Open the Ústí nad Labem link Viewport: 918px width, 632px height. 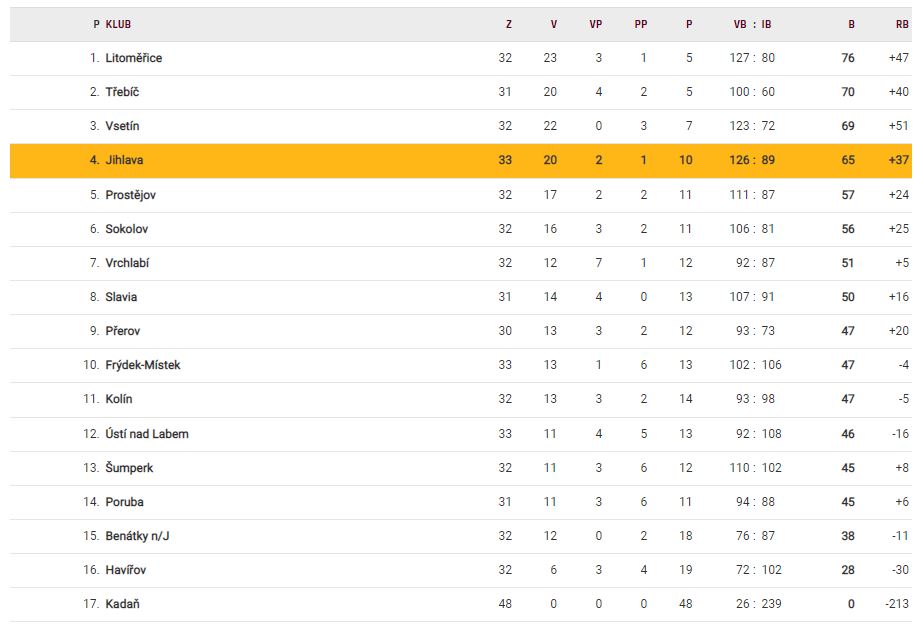tap(146, 434)
